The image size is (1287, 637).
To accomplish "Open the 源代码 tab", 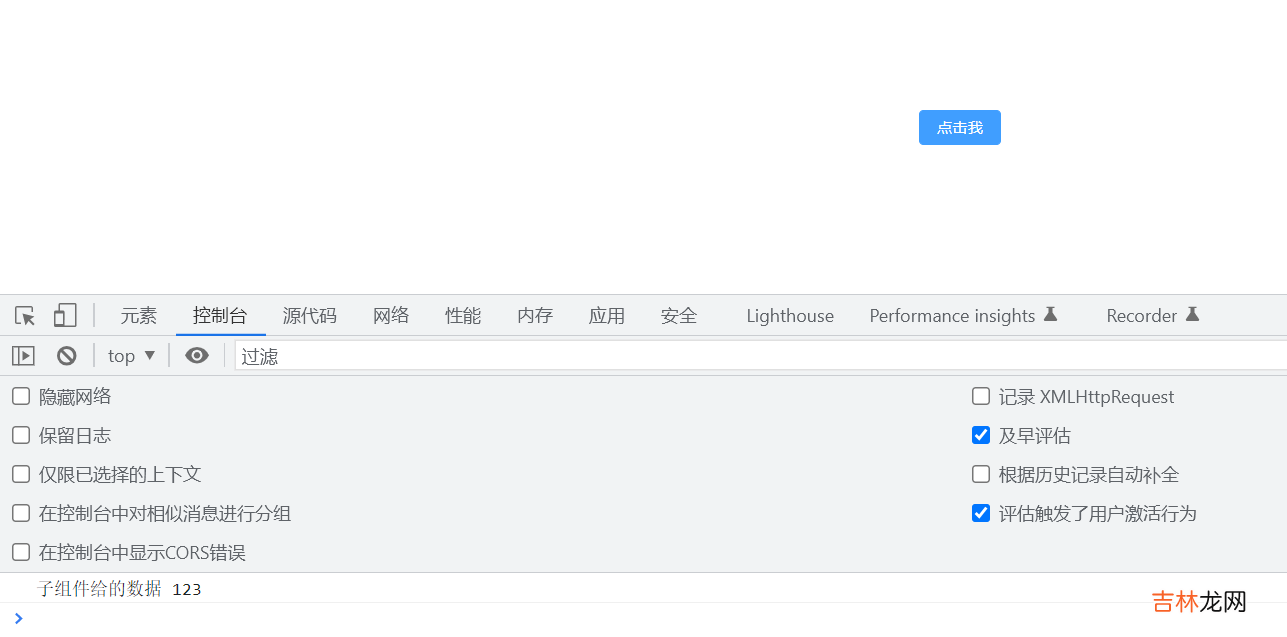I will point(310,316).
